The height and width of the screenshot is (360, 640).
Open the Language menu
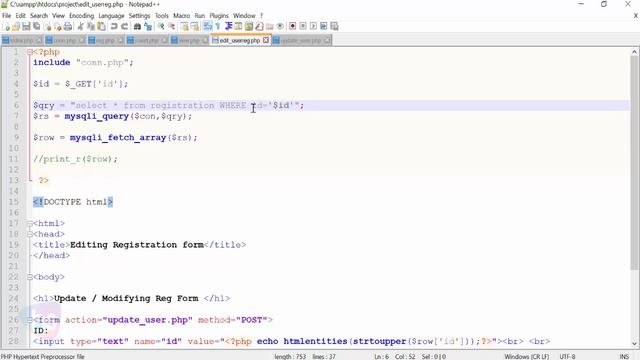tap(111, 16)
